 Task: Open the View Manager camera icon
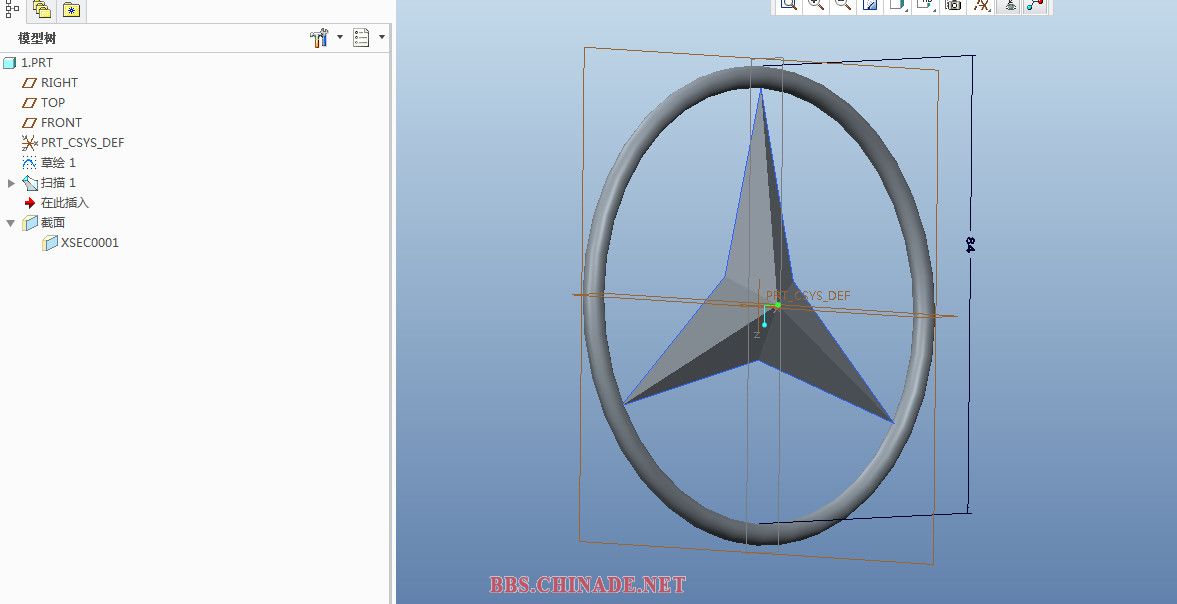point(953,5)
